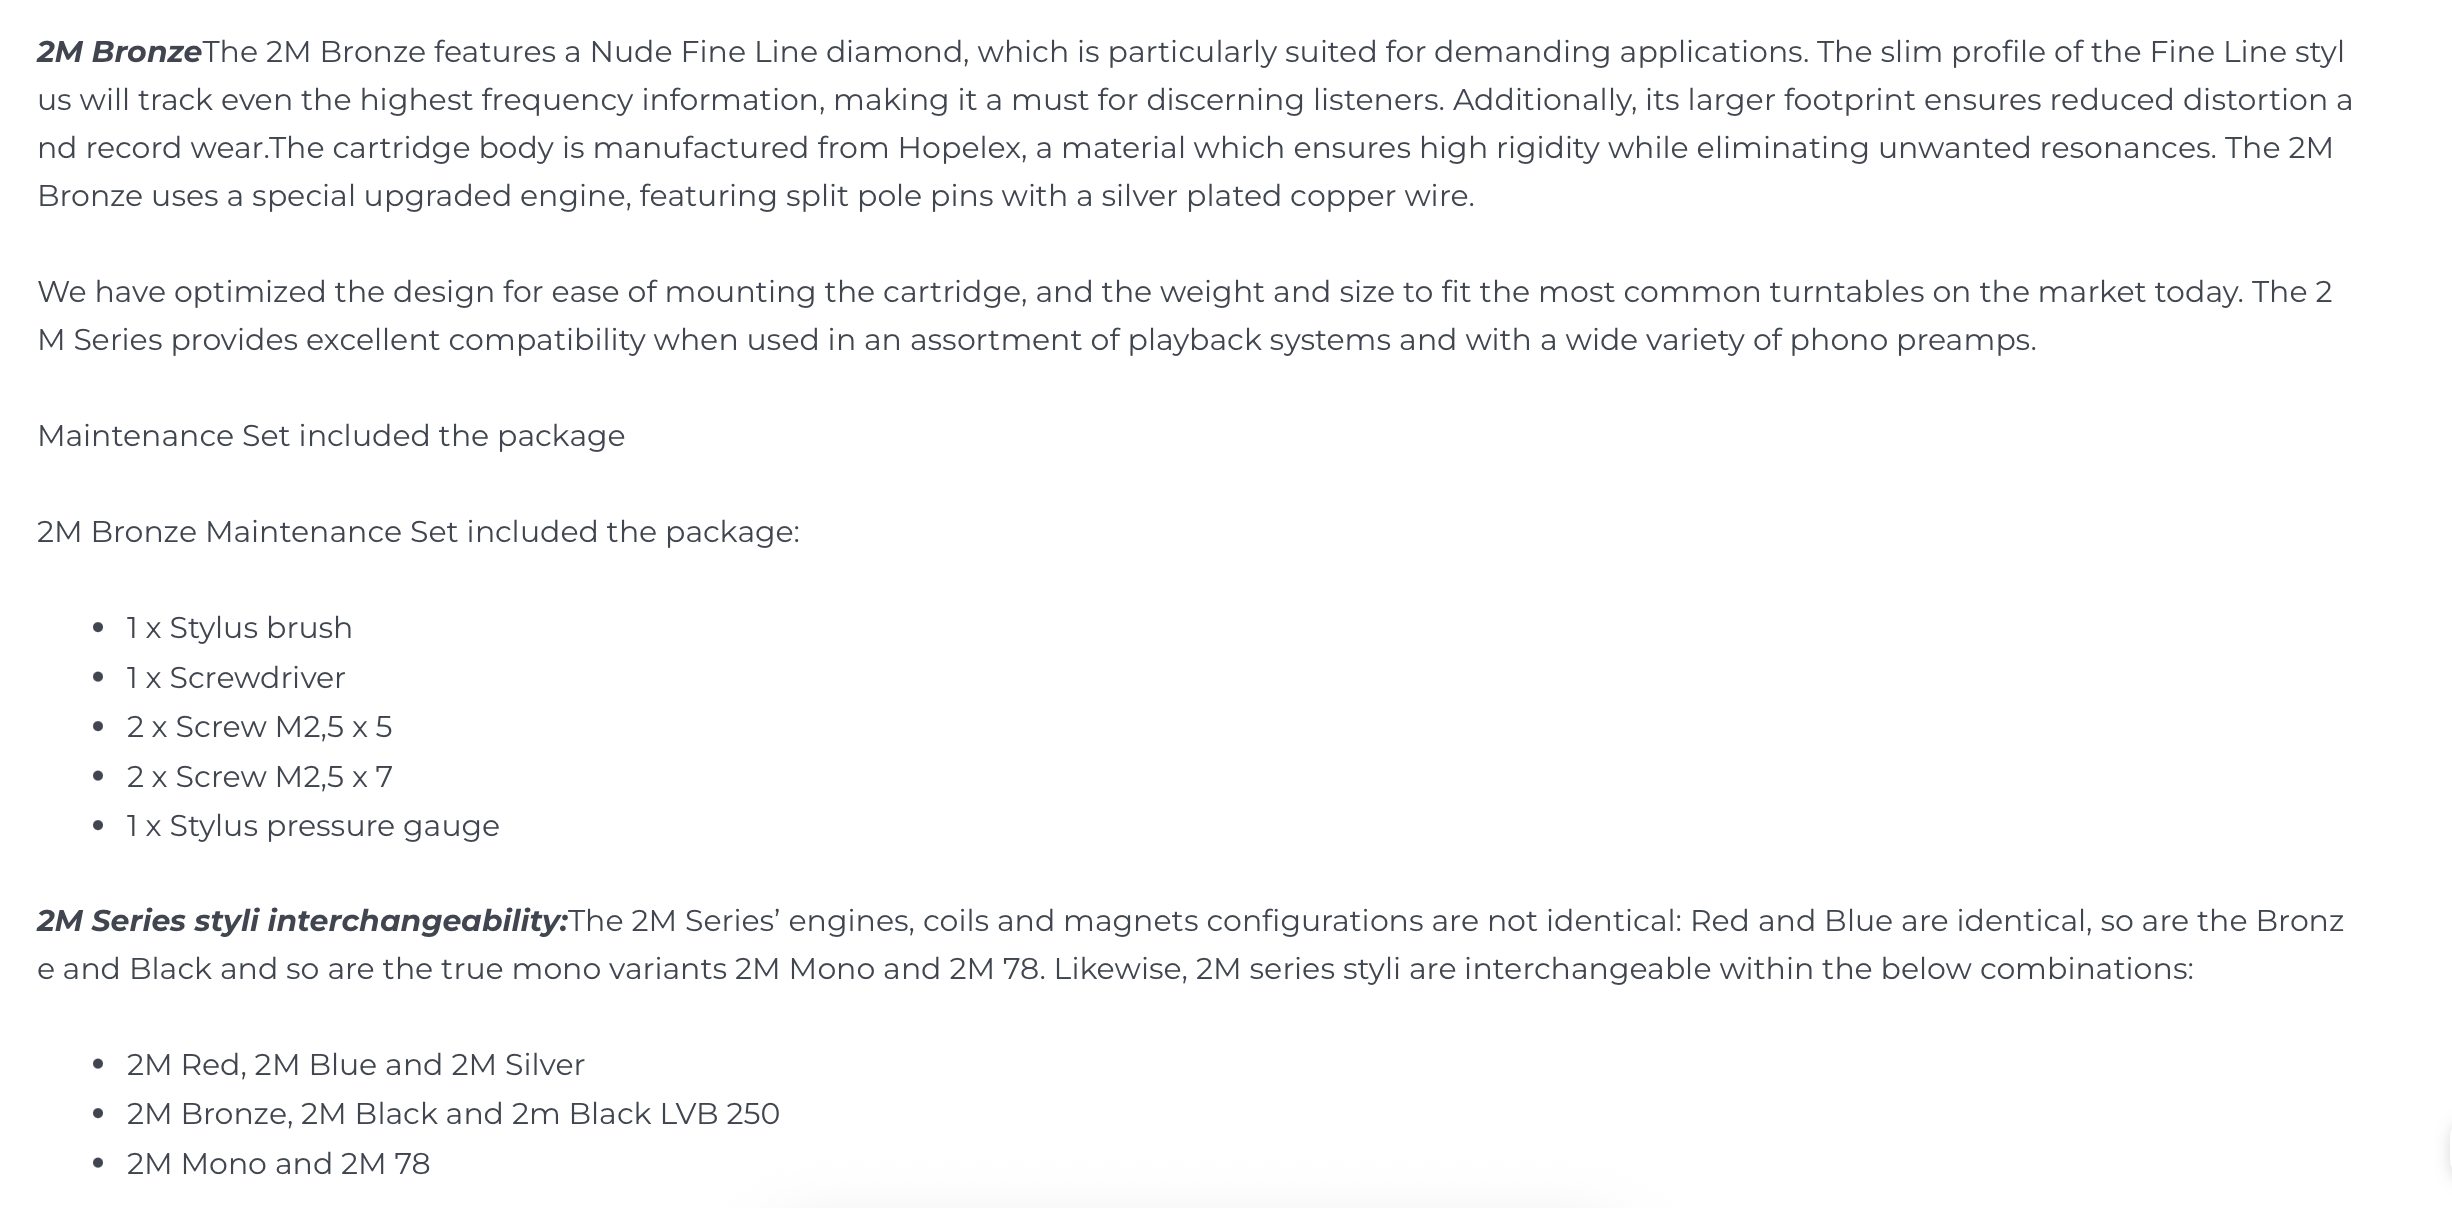This screenshot has height=1208, width=2452.
Task: Click the '2M Bronze, 2M Black and 2m Black LVB 250' item
Action: tap(452, 1114)
